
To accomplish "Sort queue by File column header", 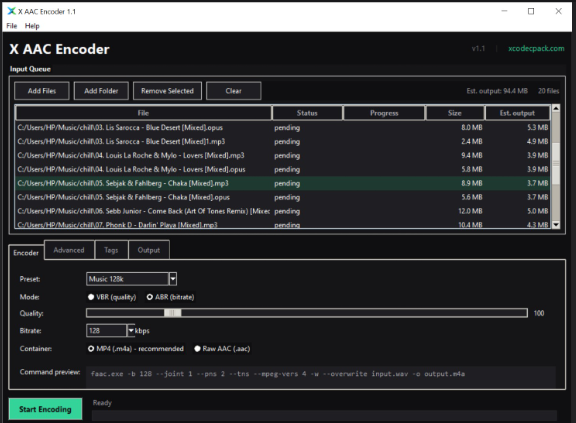I will coord(143,113).
